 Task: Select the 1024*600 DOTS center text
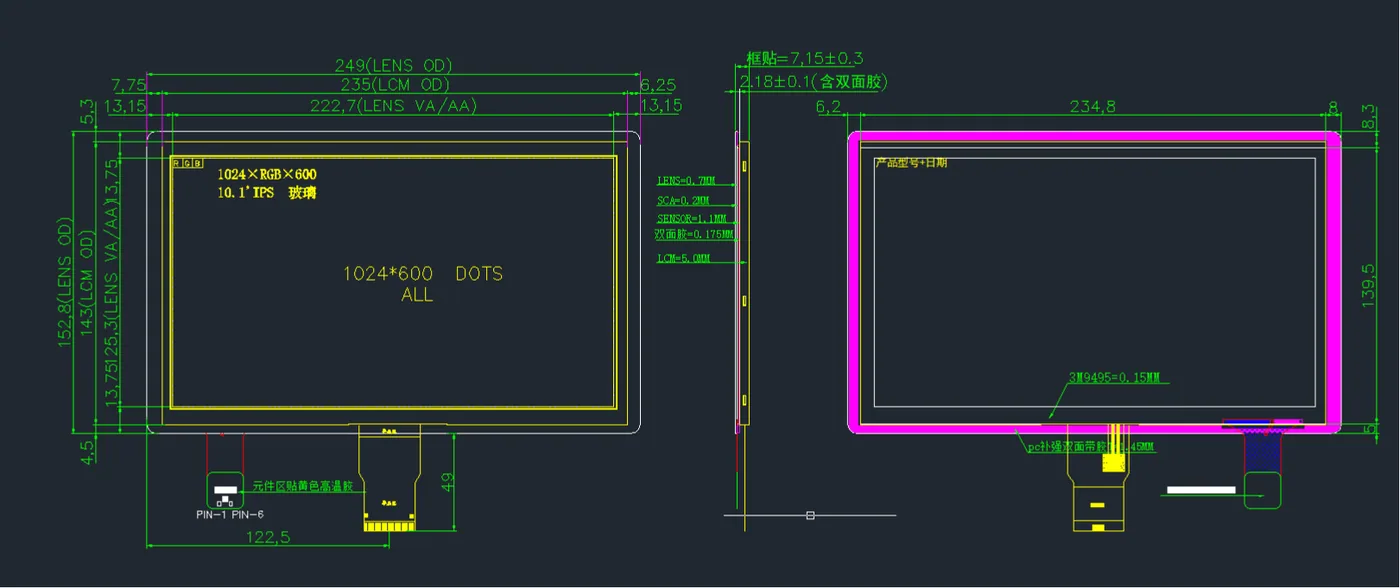point(423,273)
